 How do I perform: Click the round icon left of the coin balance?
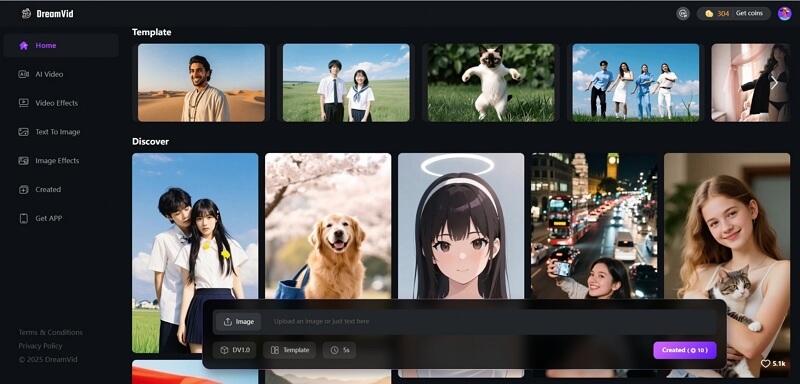pos(683,14)
